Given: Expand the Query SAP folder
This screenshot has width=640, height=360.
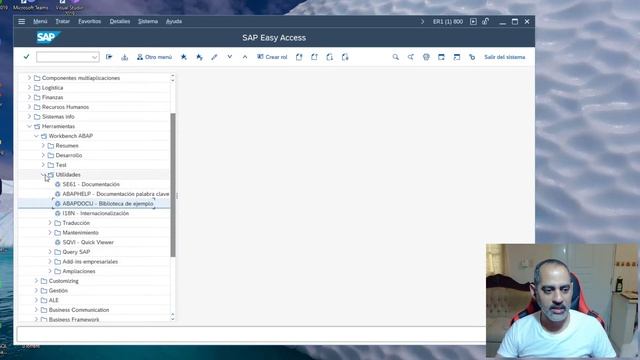Looking at the screenshot, I should 50,252.
